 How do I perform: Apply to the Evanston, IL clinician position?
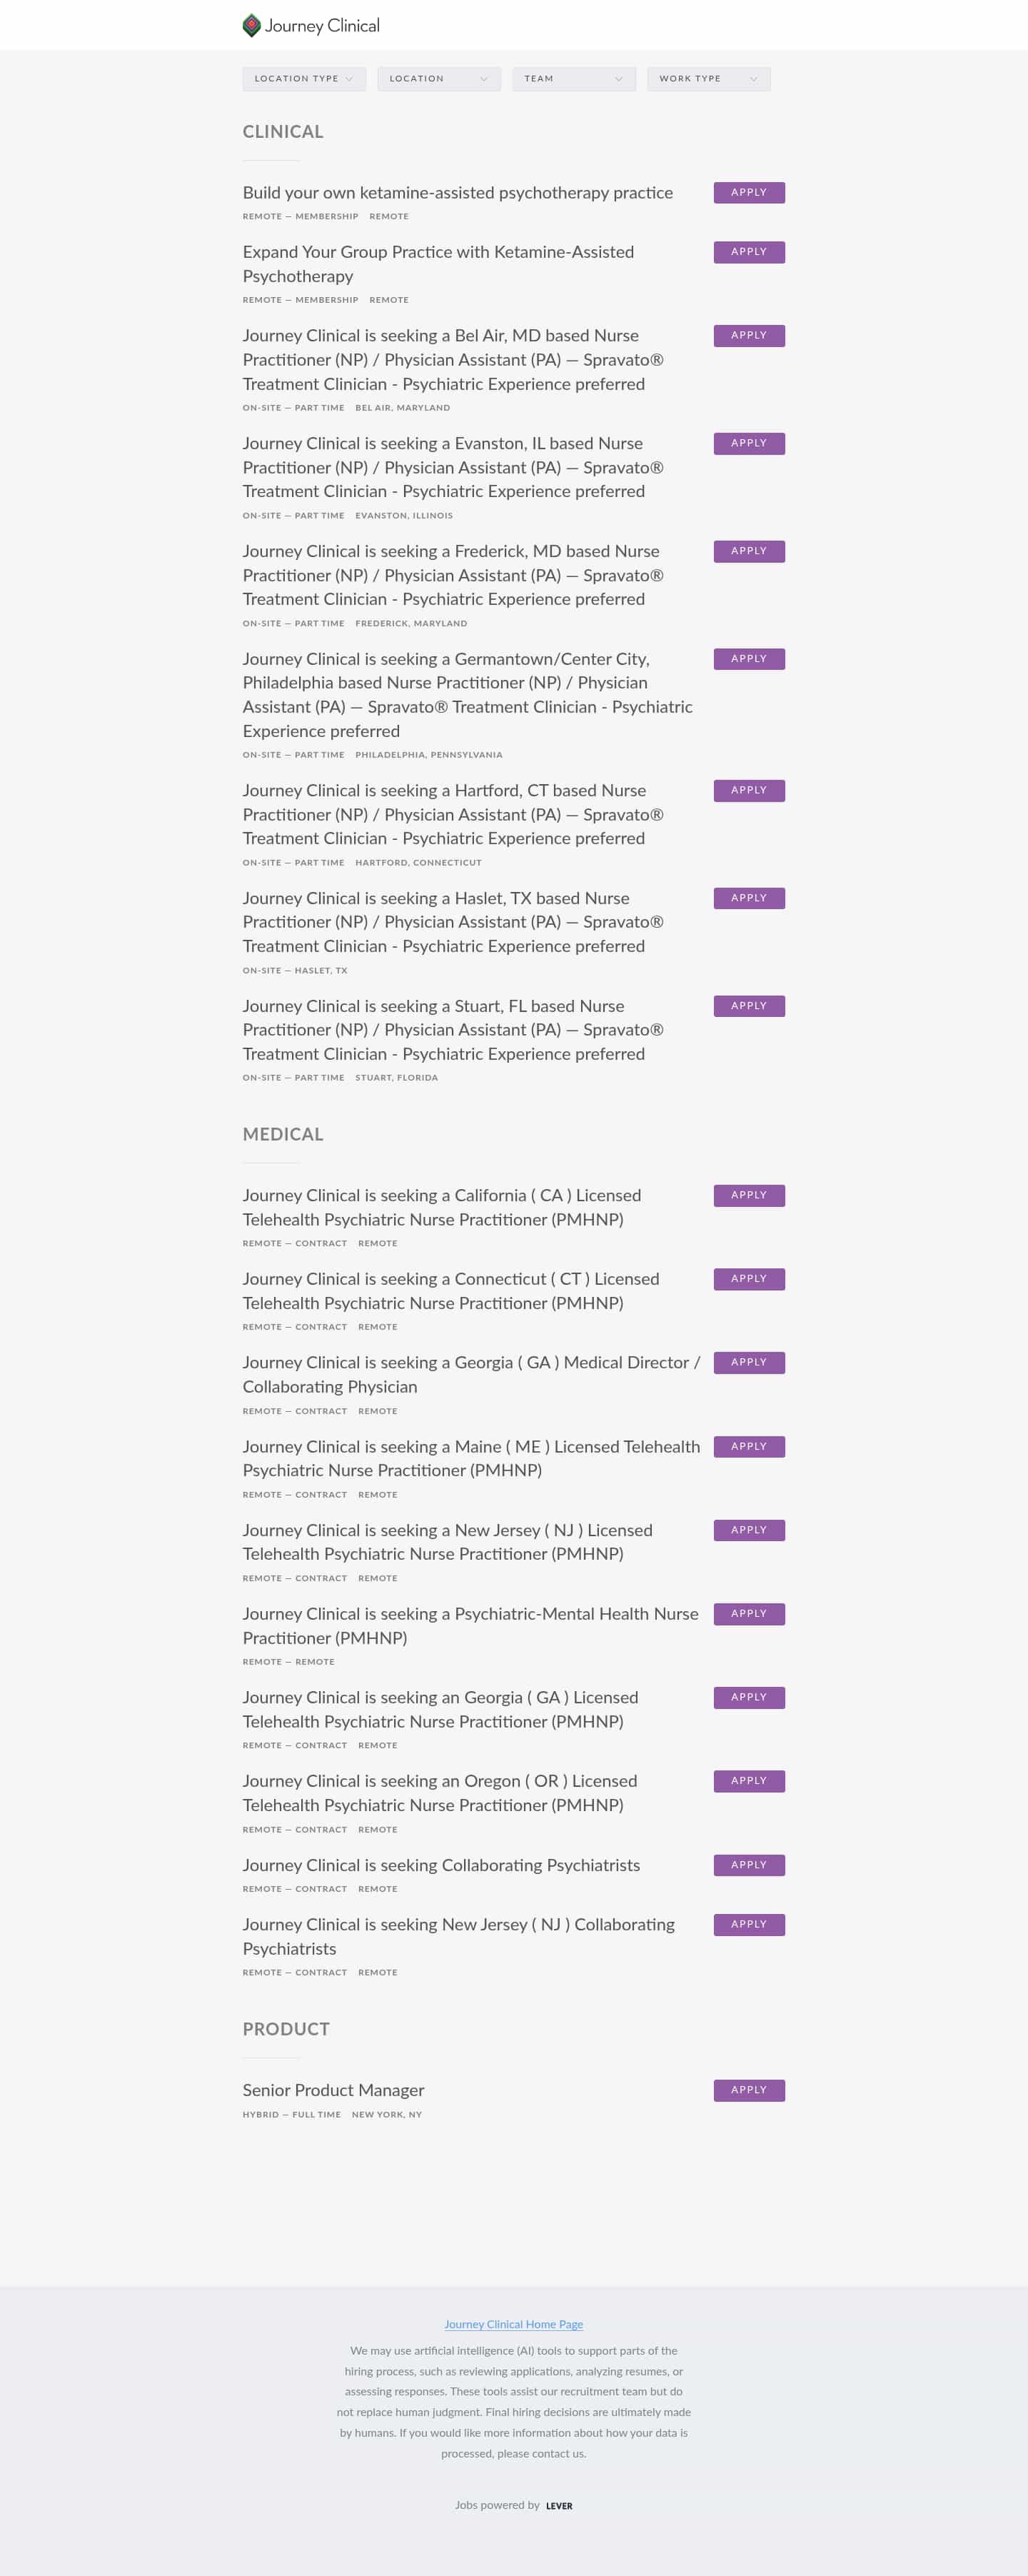click(x=748, y=443)
